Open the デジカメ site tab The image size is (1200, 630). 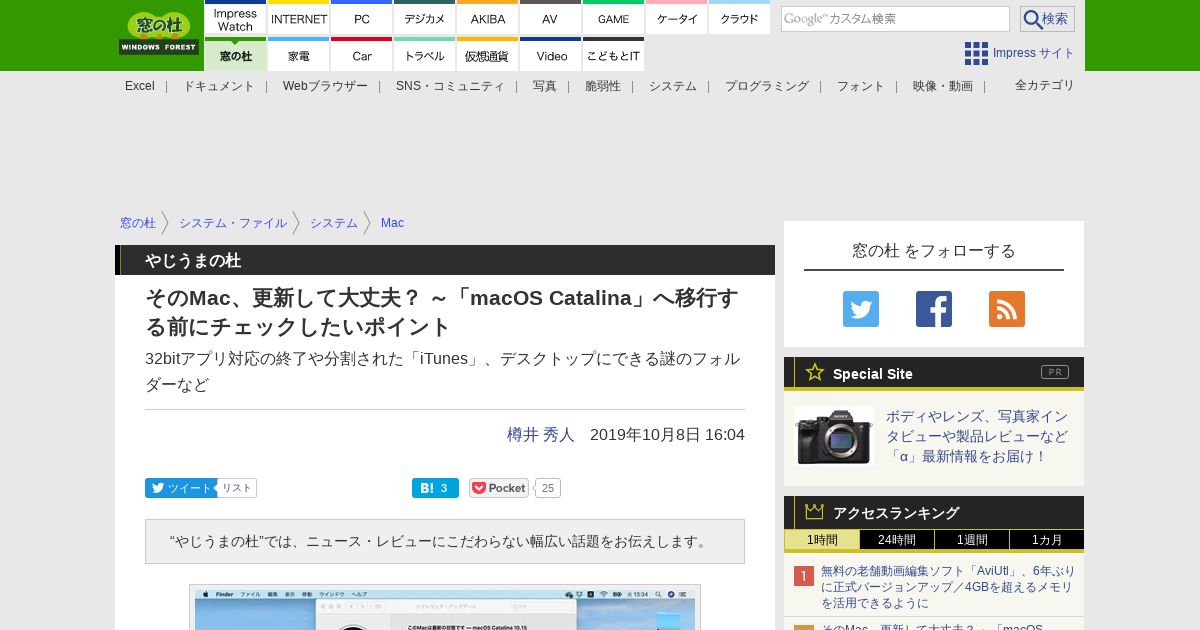[425, 19]
